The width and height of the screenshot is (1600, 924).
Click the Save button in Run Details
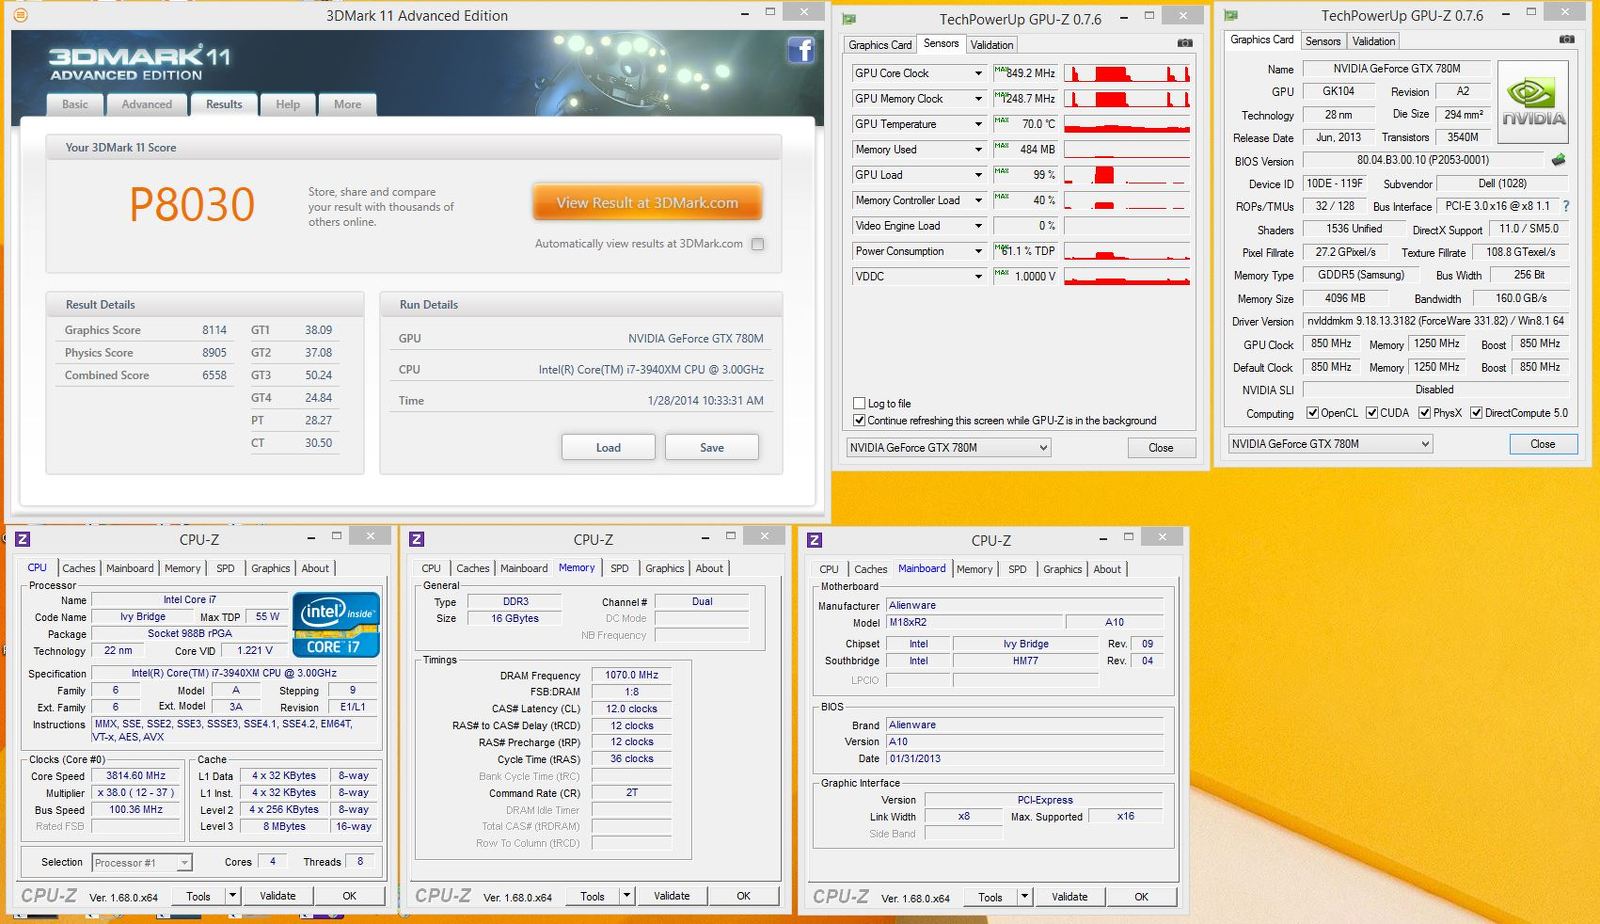[712, 447]
